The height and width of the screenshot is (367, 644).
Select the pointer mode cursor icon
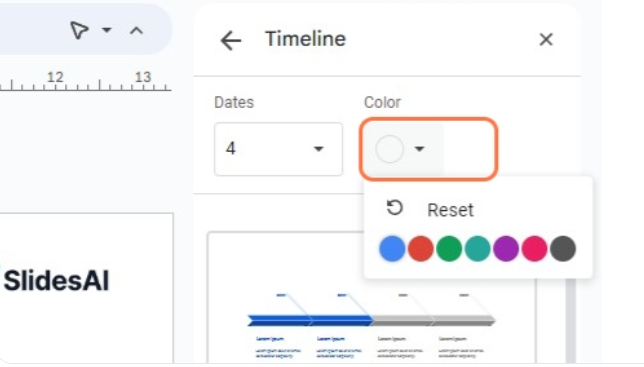(79, 30)
